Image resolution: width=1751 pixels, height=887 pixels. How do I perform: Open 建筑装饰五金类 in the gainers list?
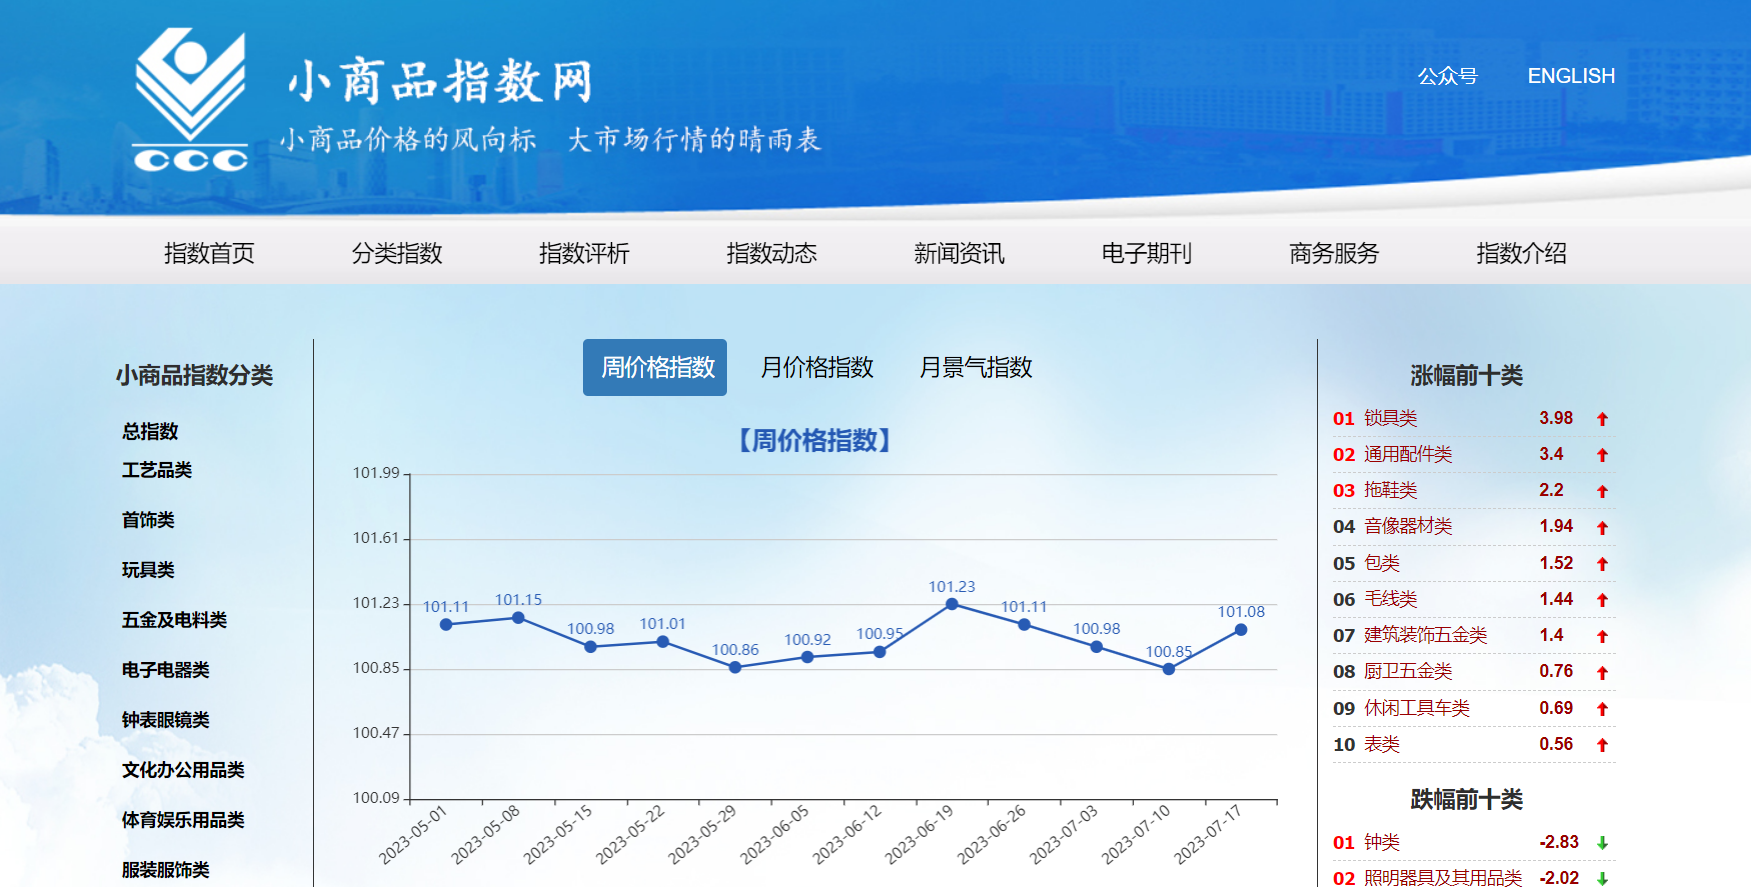point(1426,635)
